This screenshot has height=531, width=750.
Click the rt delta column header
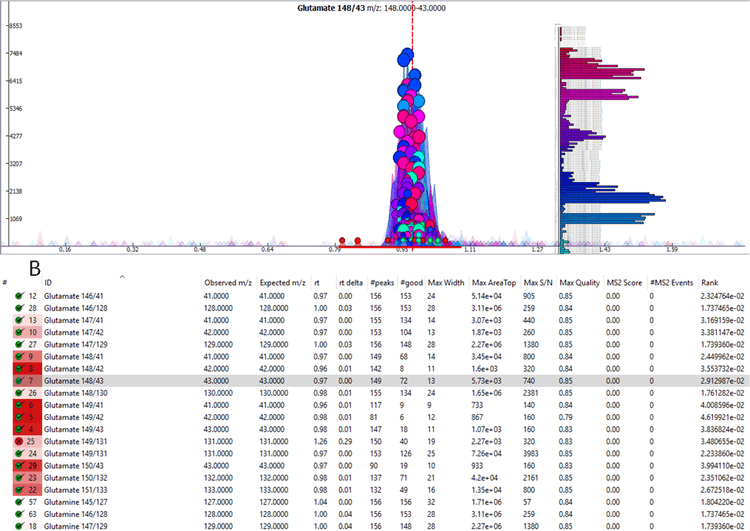[351, 284]
